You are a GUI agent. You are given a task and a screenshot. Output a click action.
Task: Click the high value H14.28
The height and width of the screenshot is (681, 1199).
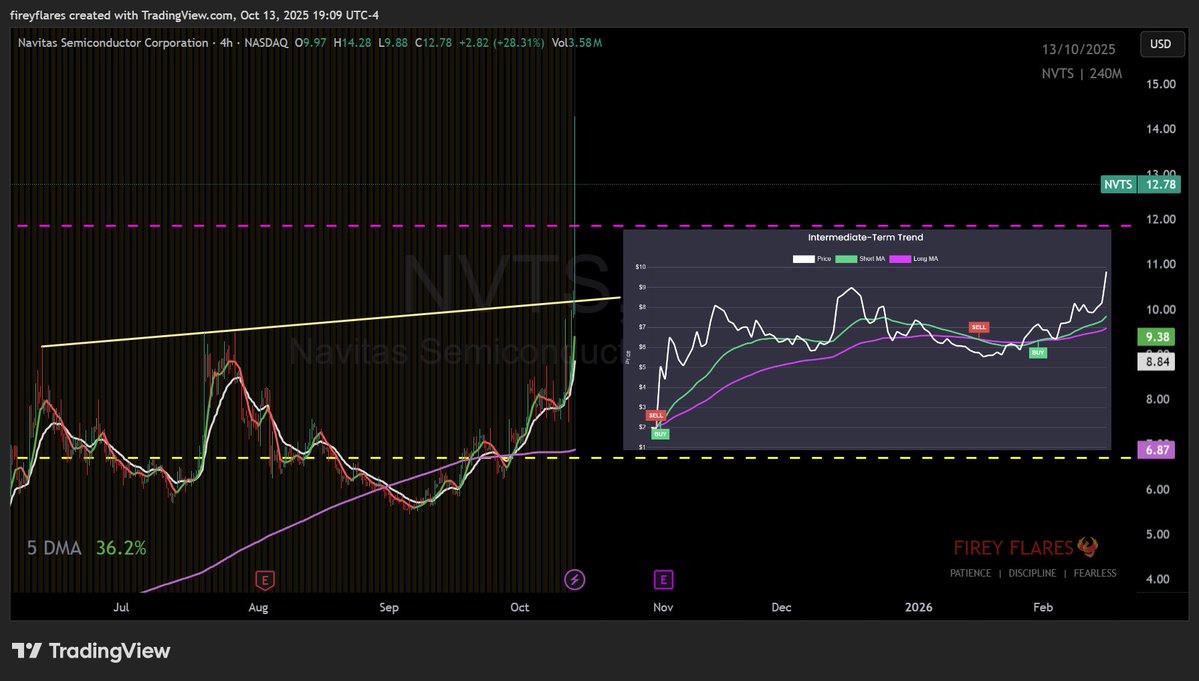coord(353,43)
